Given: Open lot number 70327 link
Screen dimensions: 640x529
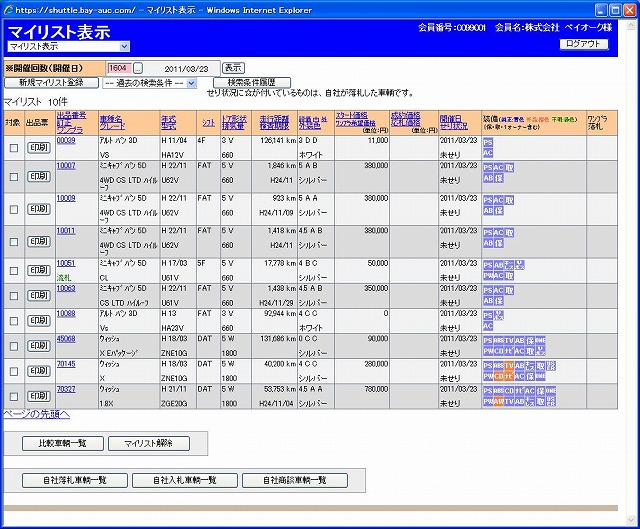Looking at the screenshot, I should pos(66,389).
